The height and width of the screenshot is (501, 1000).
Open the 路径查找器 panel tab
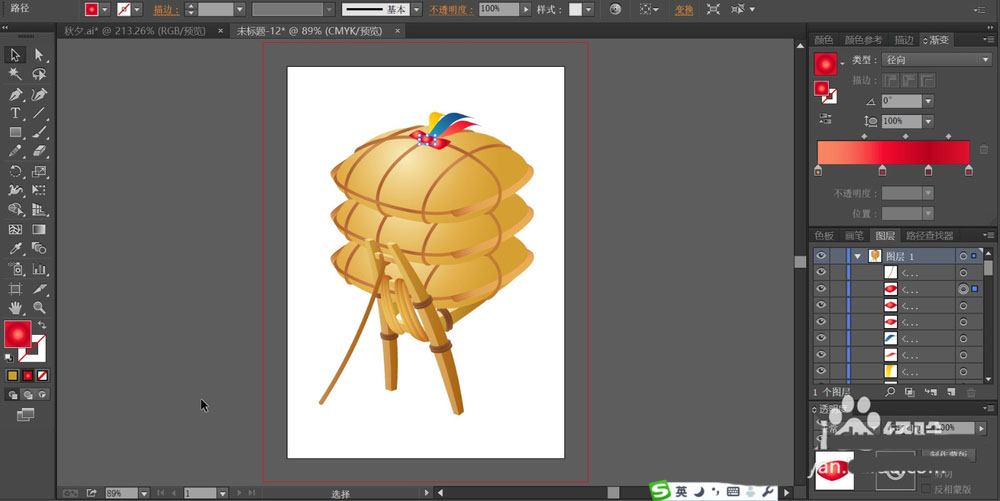pyautogui.click(x=930, y=236)
